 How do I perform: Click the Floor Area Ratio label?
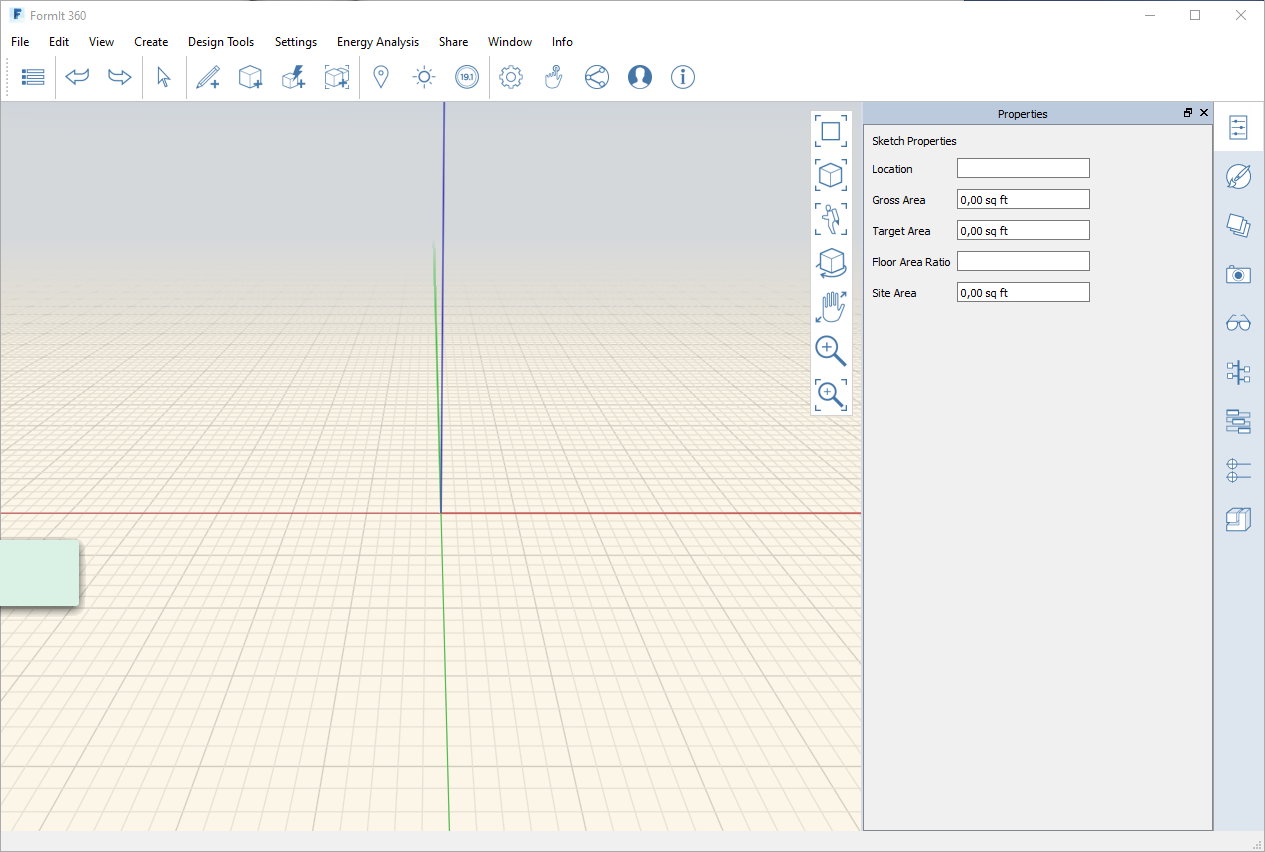pyautogui.click(x=911, y=262)
